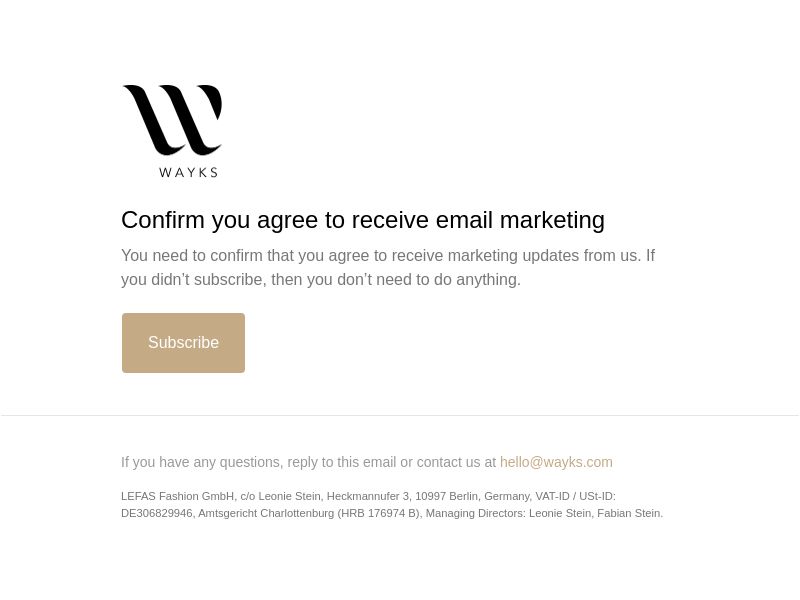The height and width of the screenshot is (600, 800).
Task: Click the 'Managing Directors:' label
Action: [476, 513]
